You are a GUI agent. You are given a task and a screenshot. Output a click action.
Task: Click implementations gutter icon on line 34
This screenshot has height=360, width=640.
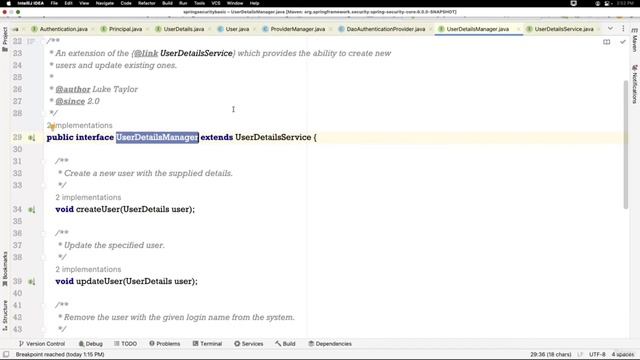pos(31,209)
